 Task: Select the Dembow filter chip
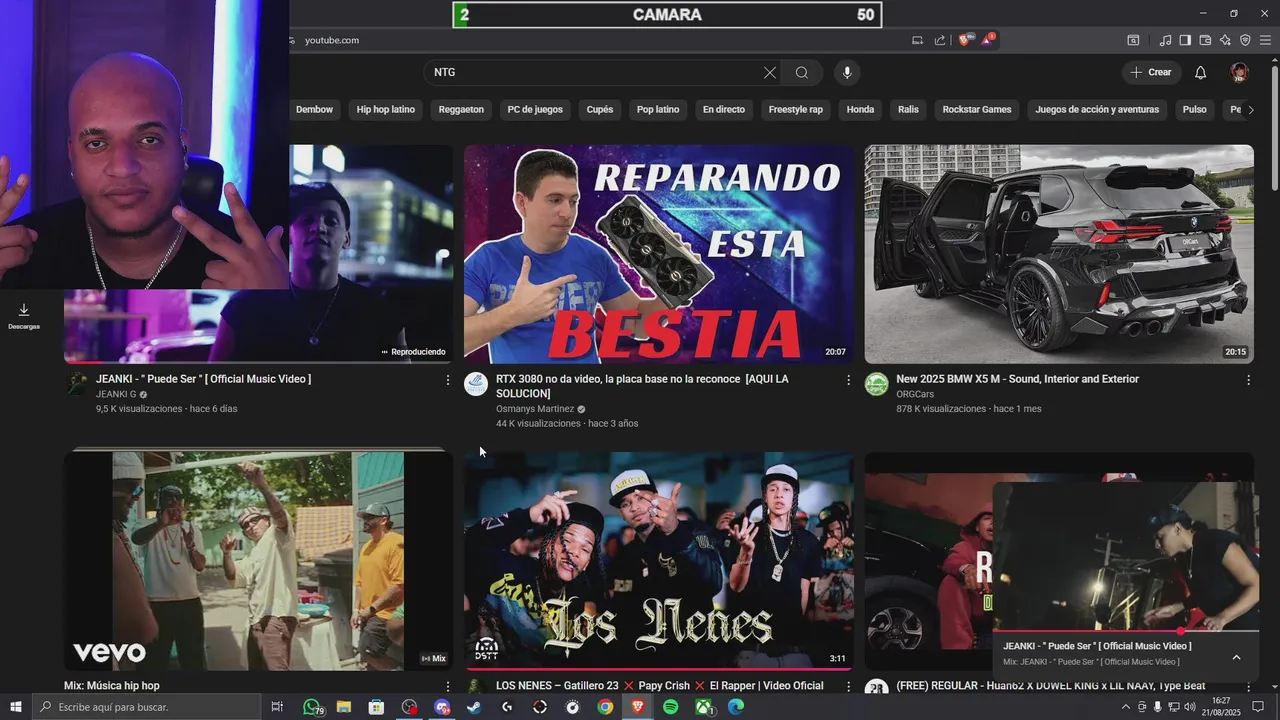(x=314, y=110)
